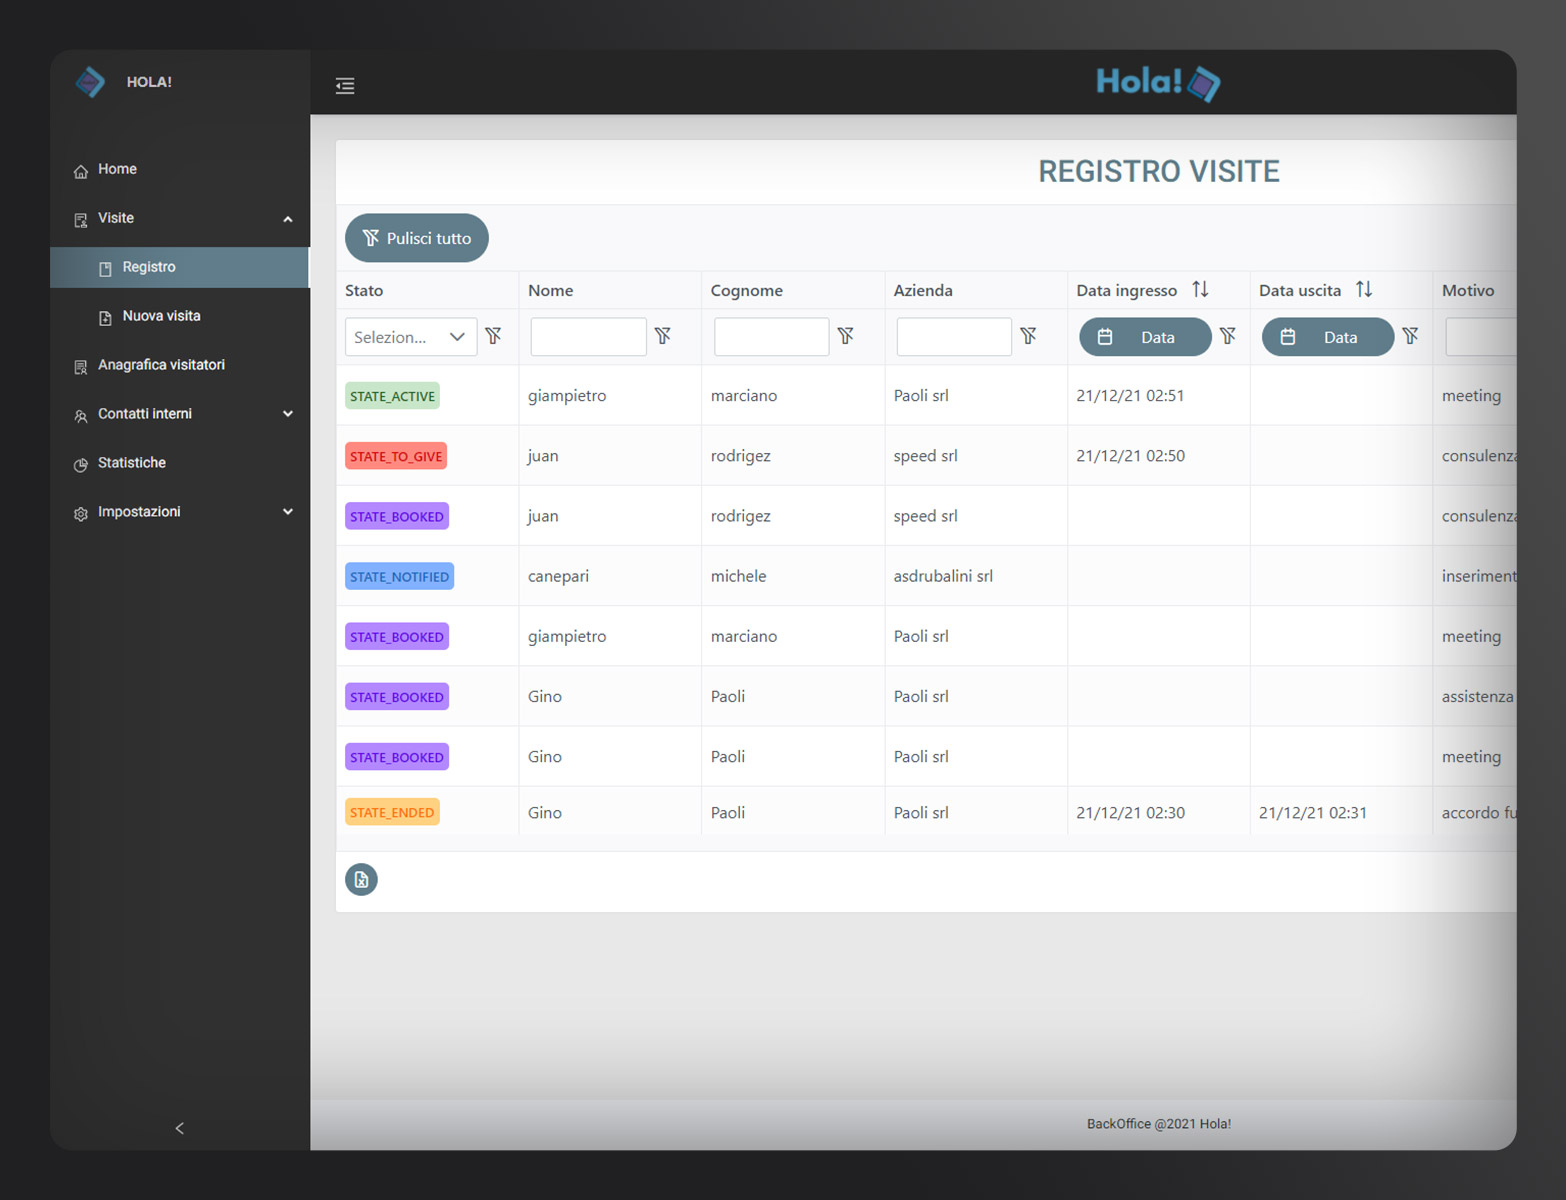This screenshot has height=1200, width=1566.
Task: Sort by Data ingresso arrows icon
Action: (1201, 290)
